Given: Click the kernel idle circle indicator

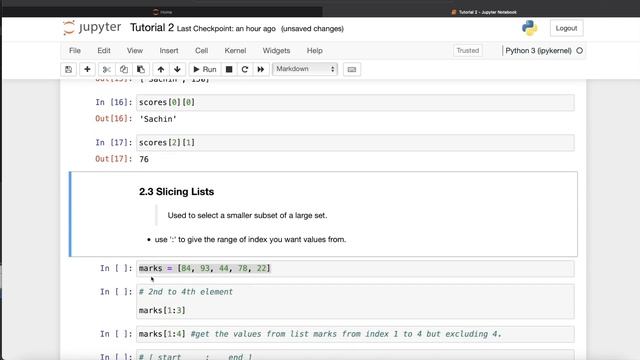Looking at the screenshot, I should pos(579,51).
